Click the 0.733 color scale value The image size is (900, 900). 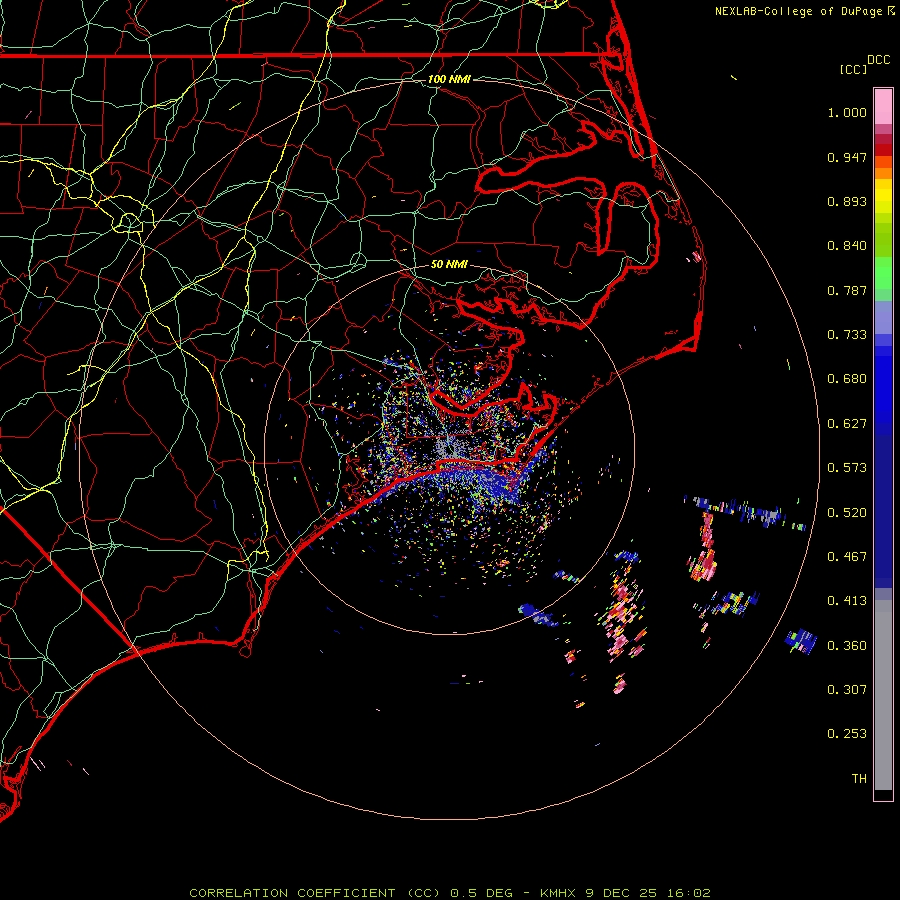847,335
